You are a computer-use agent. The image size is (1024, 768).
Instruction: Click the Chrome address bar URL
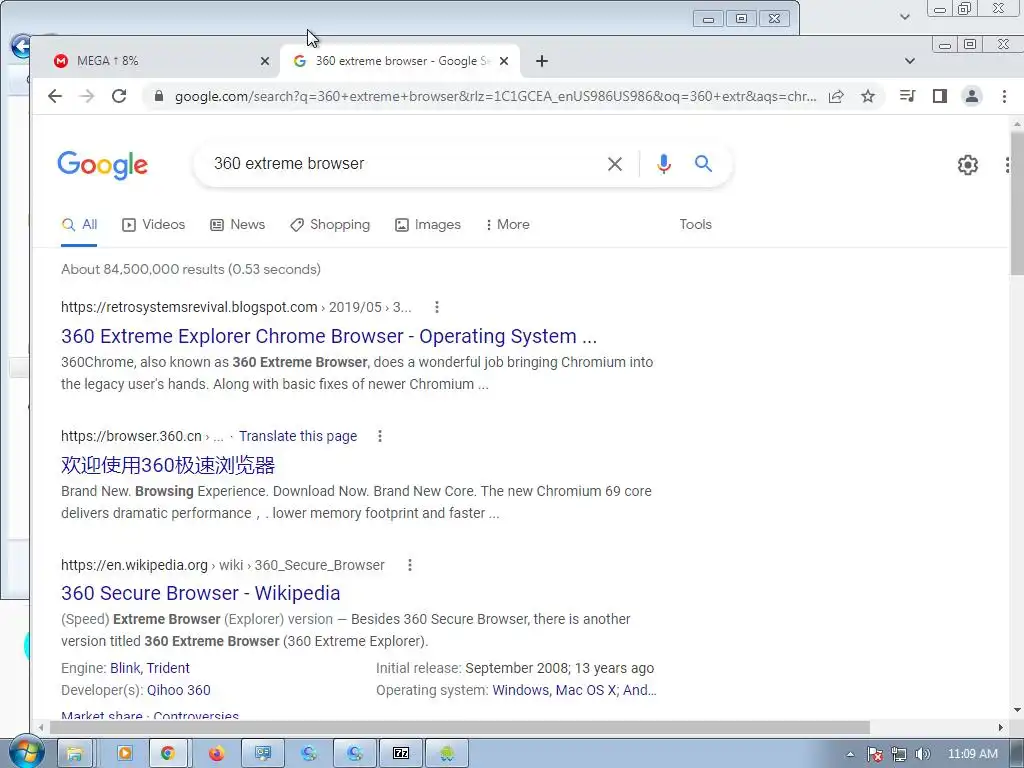495,97
